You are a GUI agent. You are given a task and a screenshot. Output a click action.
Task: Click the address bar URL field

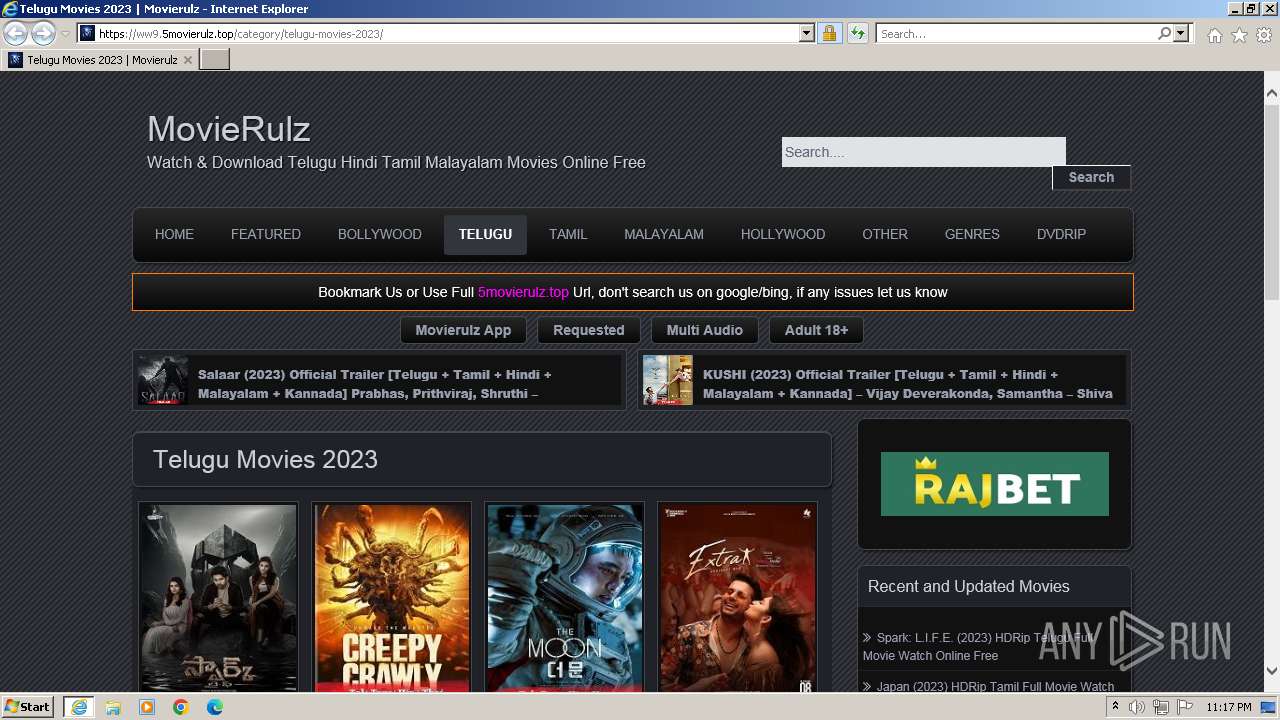tap(445, 34)
